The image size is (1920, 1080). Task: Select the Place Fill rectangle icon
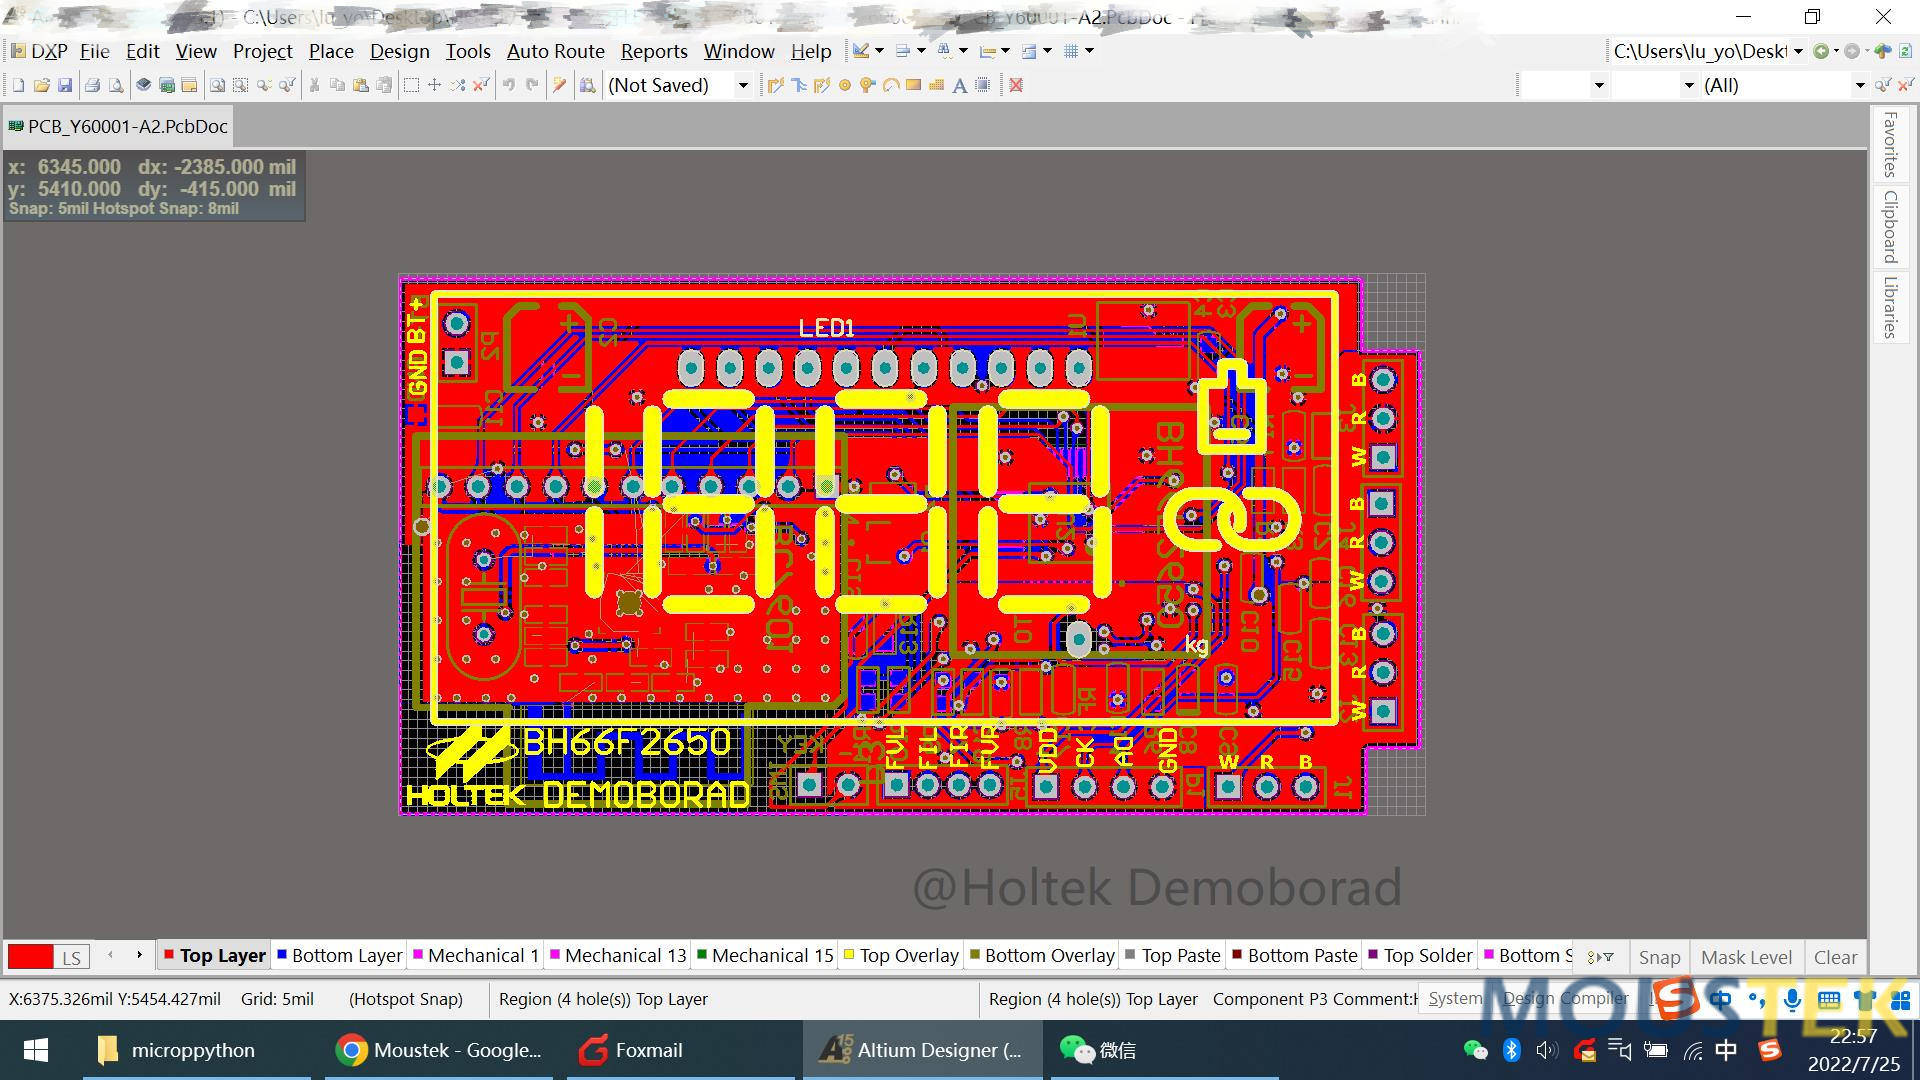[x=913, y=85]
